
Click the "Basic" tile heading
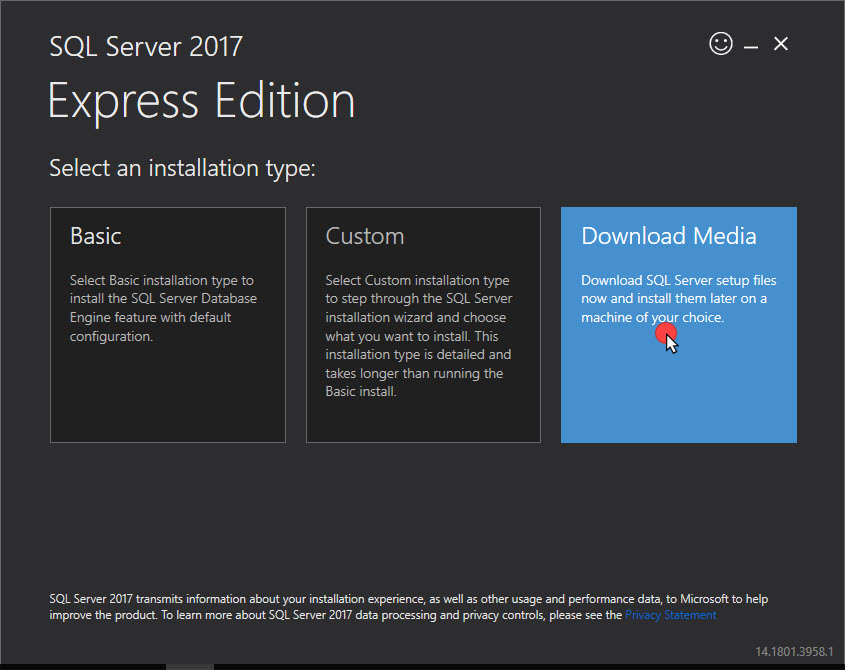[x=96, y=236]
